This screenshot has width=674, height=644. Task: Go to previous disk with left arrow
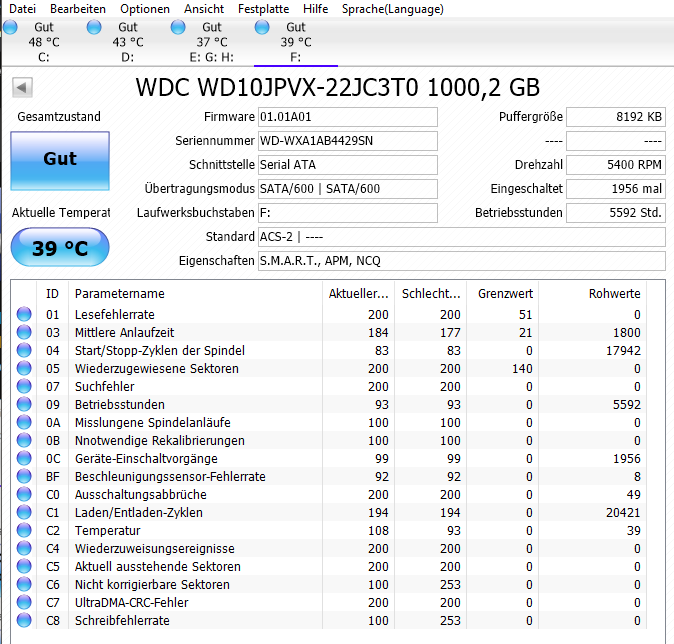tap(22, 88)
